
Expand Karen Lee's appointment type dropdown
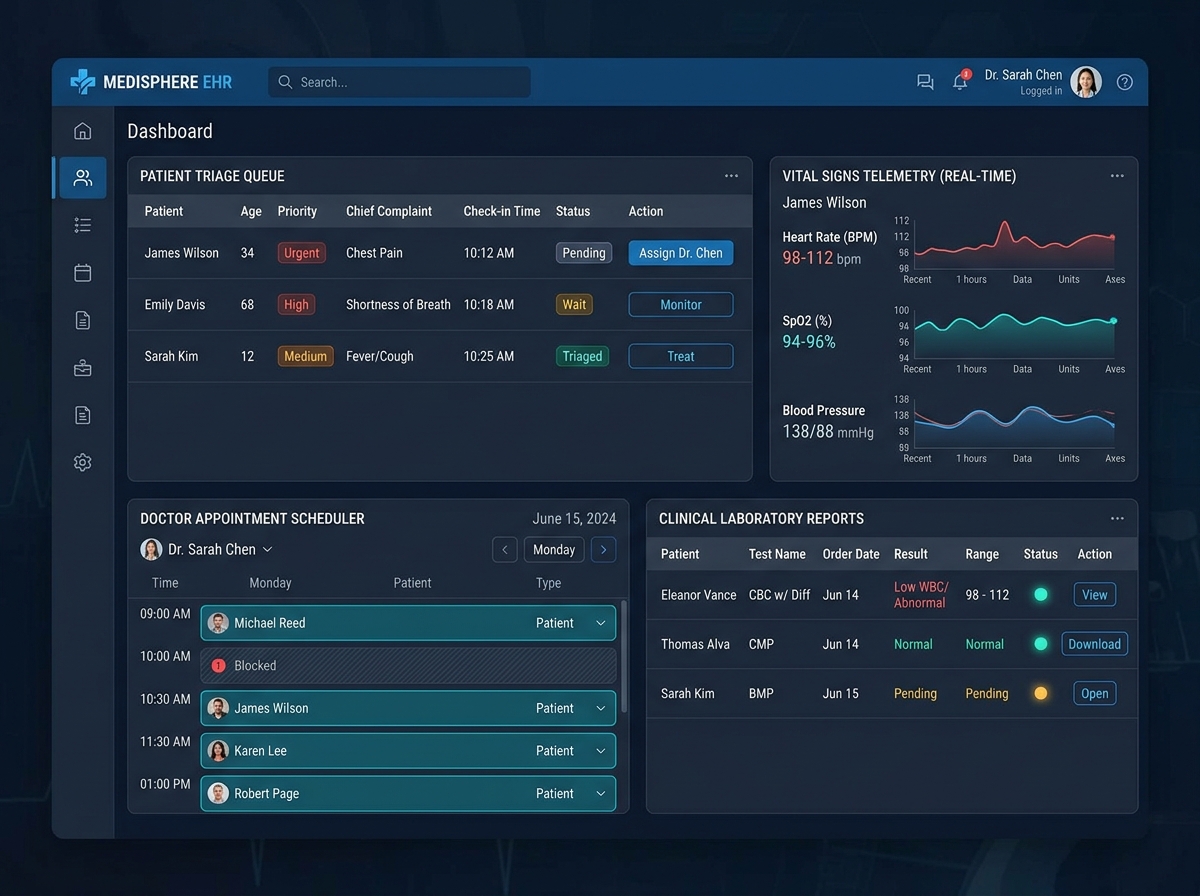601,751
